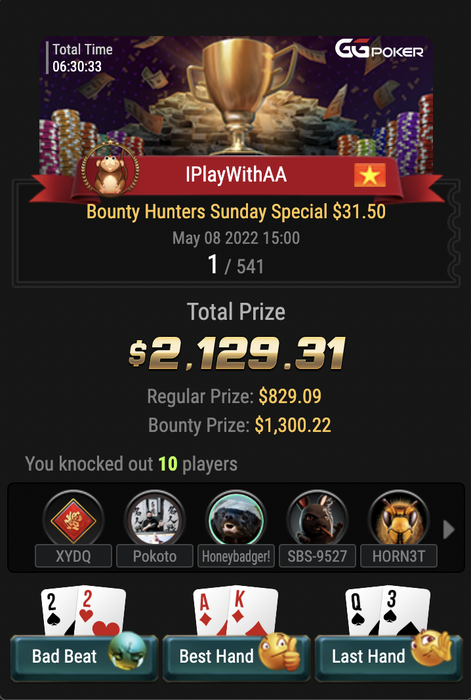Click the IPlayWithAA player name
471x700 pixels.
[x=236, y=174]
